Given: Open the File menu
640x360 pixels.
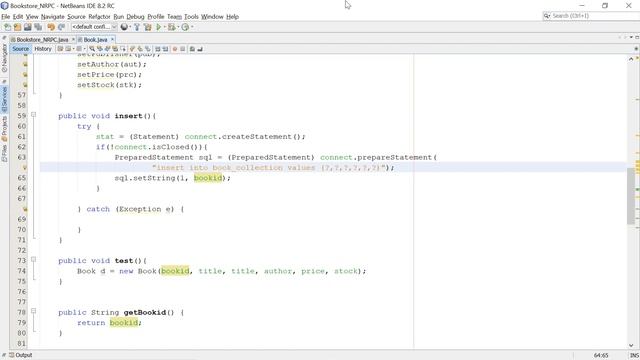Looking at the screenshot, I should pyautogui.click(x=6, y=17).
